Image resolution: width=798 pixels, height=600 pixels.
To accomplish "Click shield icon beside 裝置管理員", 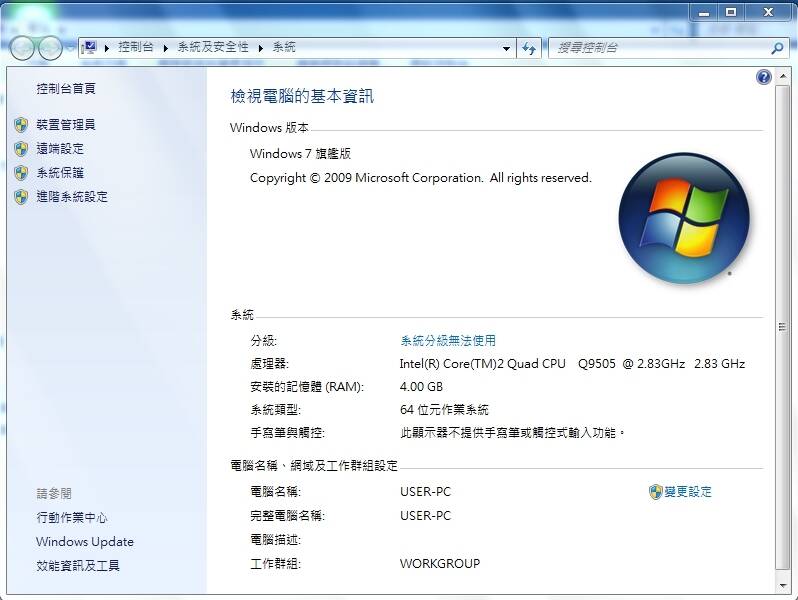I will pyautogui.click(x=21, y=125).
